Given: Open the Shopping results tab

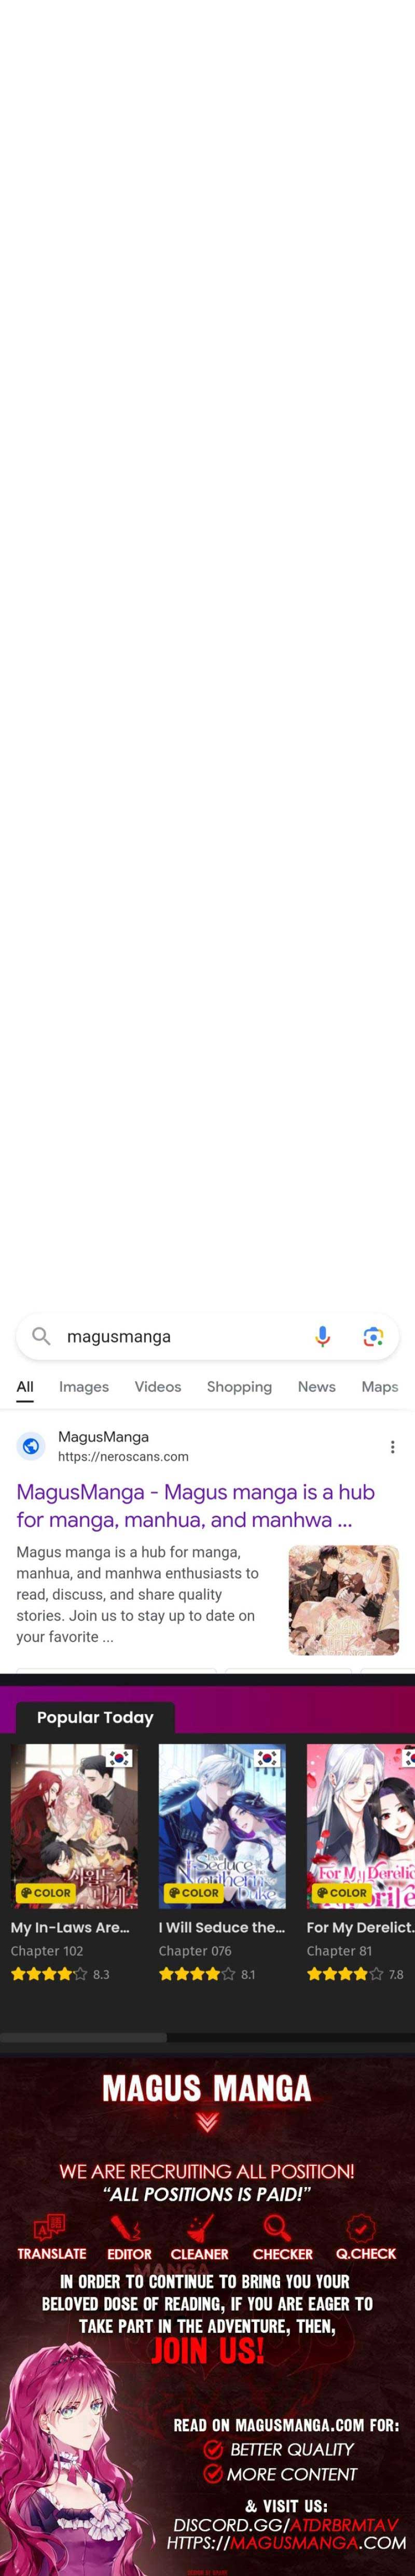Looking at the screenshot, I should click(239, 1387).
